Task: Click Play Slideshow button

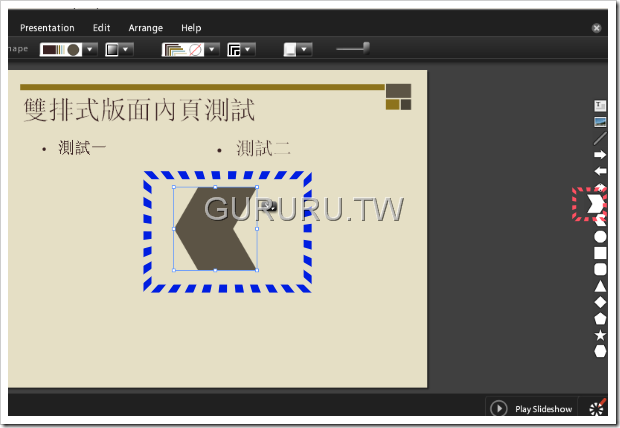Action: point(532,408)
